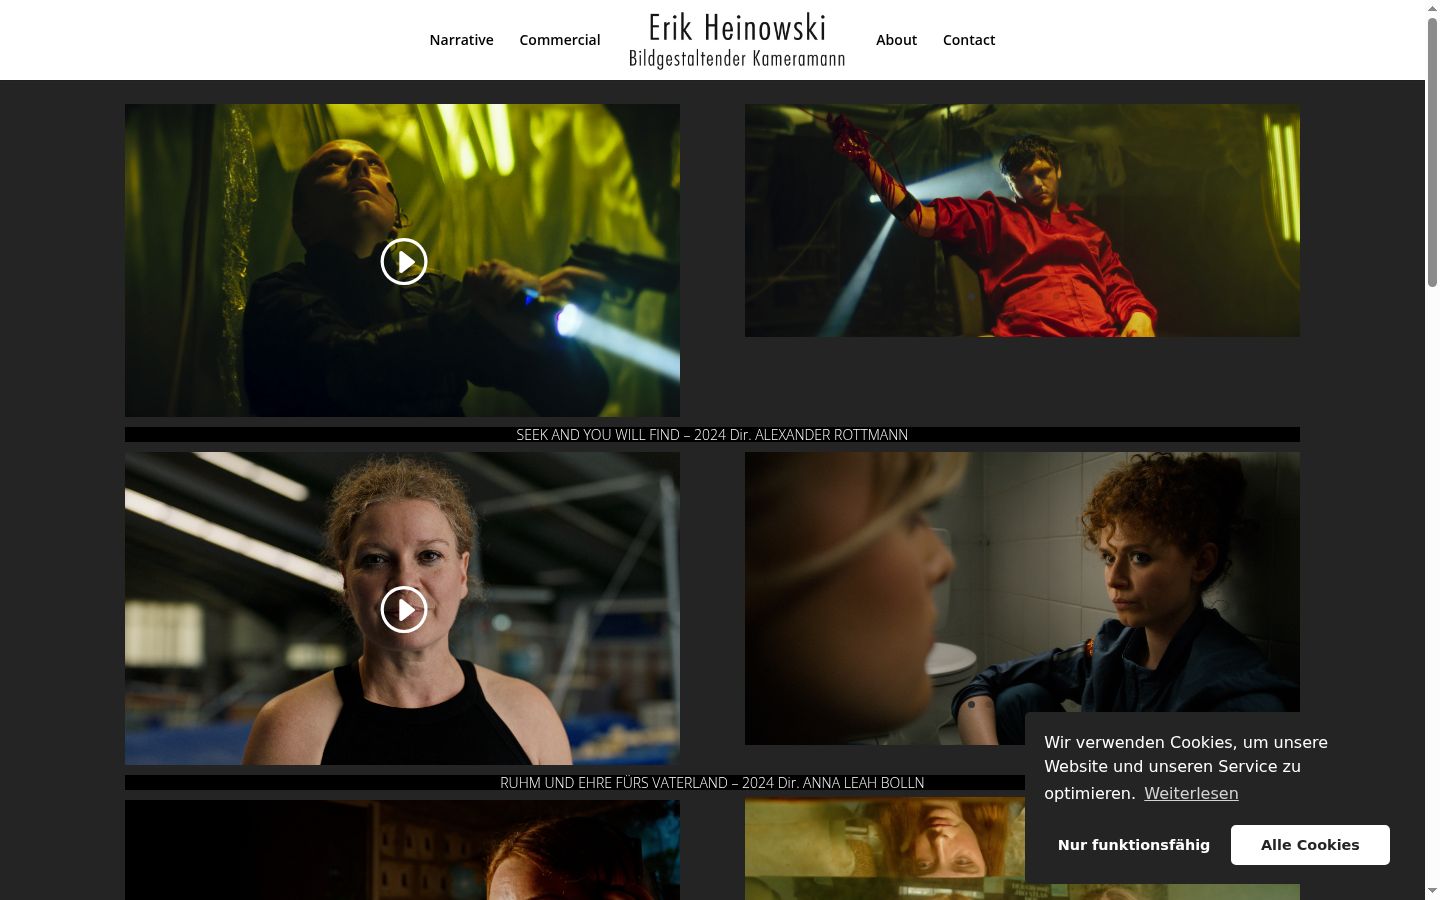Open the Commercial menu item

coord(560,40)
